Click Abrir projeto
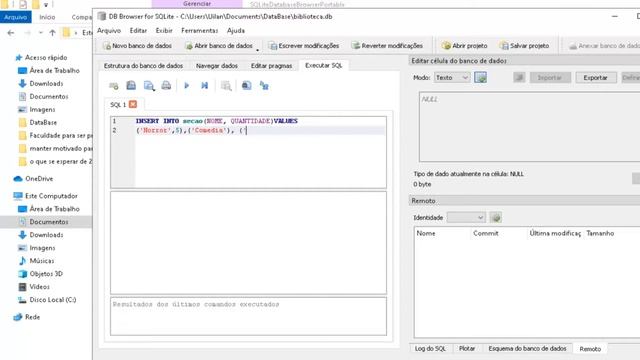The height and width of the screenshot is (360, 640). pyautogui.click(x=465, y=46)
